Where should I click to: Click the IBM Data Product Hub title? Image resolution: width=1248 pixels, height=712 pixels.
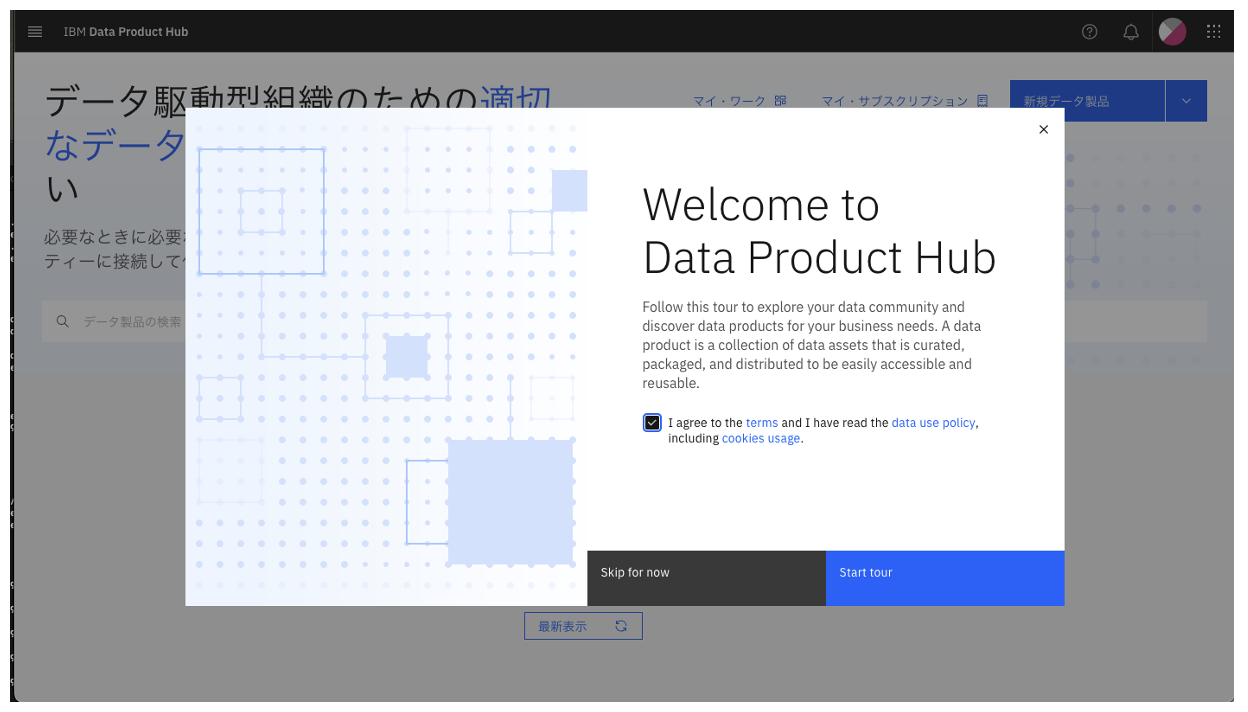[126, 32]
